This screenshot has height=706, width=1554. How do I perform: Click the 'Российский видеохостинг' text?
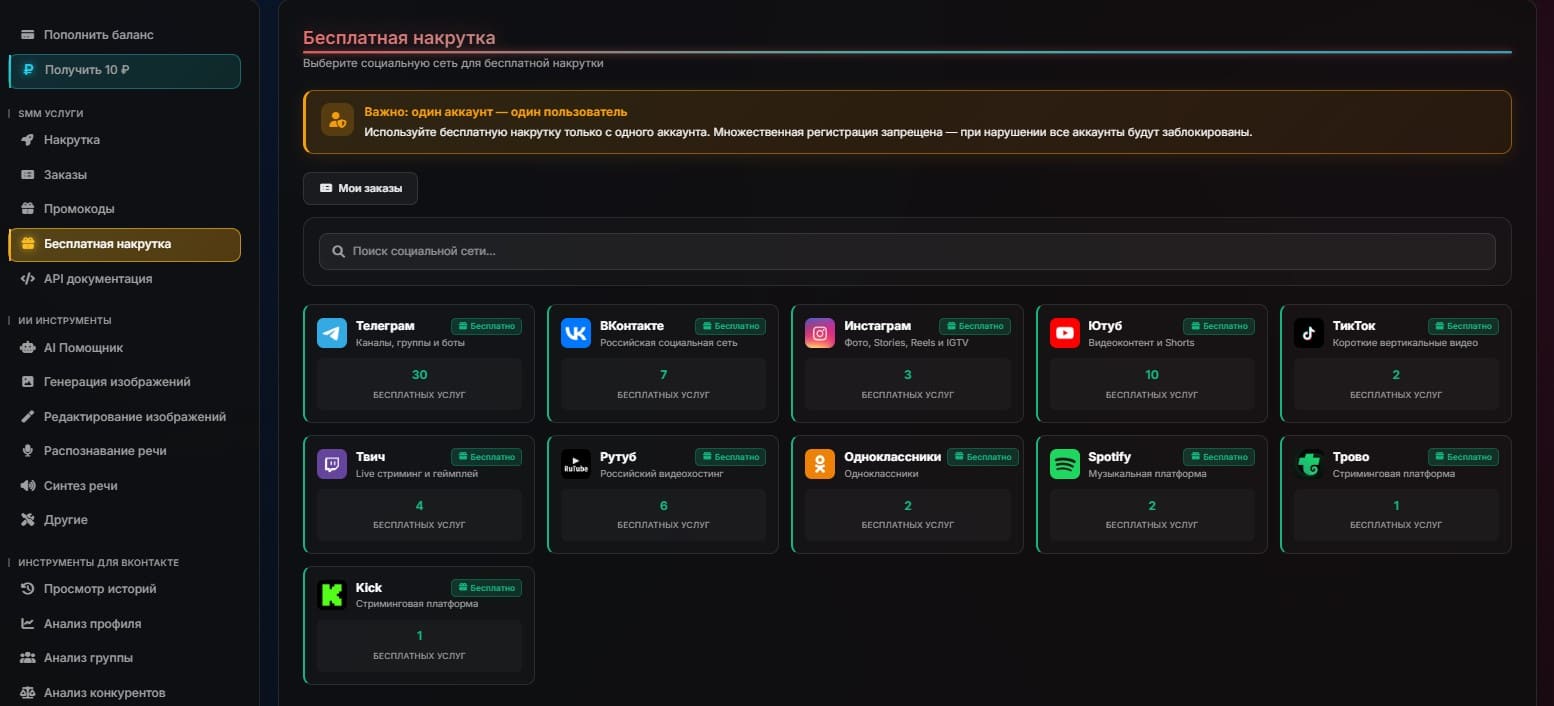click(x=661, y=474)
